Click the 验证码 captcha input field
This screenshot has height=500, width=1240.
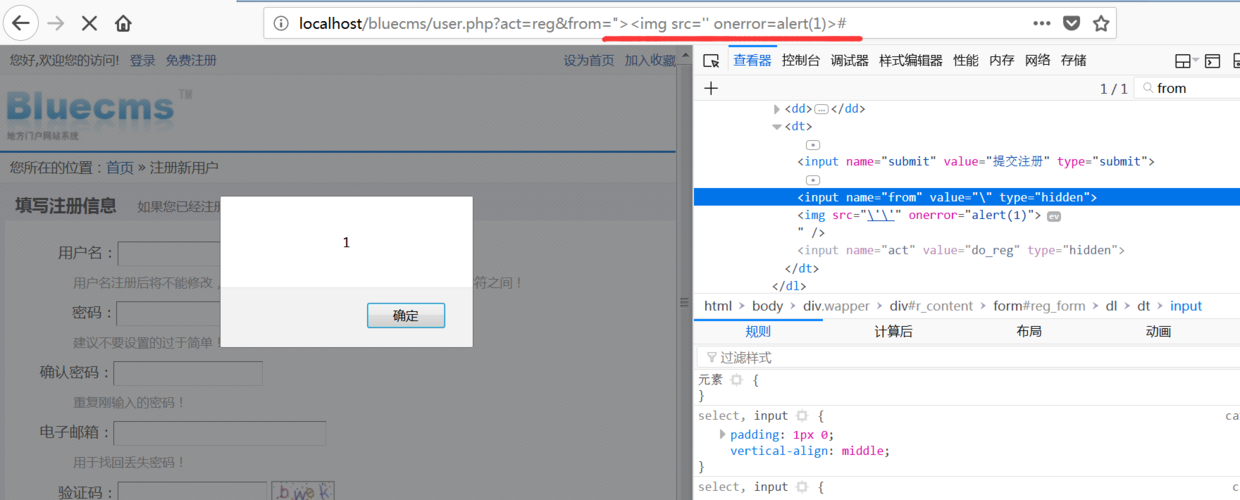click(x=192, y=491)
